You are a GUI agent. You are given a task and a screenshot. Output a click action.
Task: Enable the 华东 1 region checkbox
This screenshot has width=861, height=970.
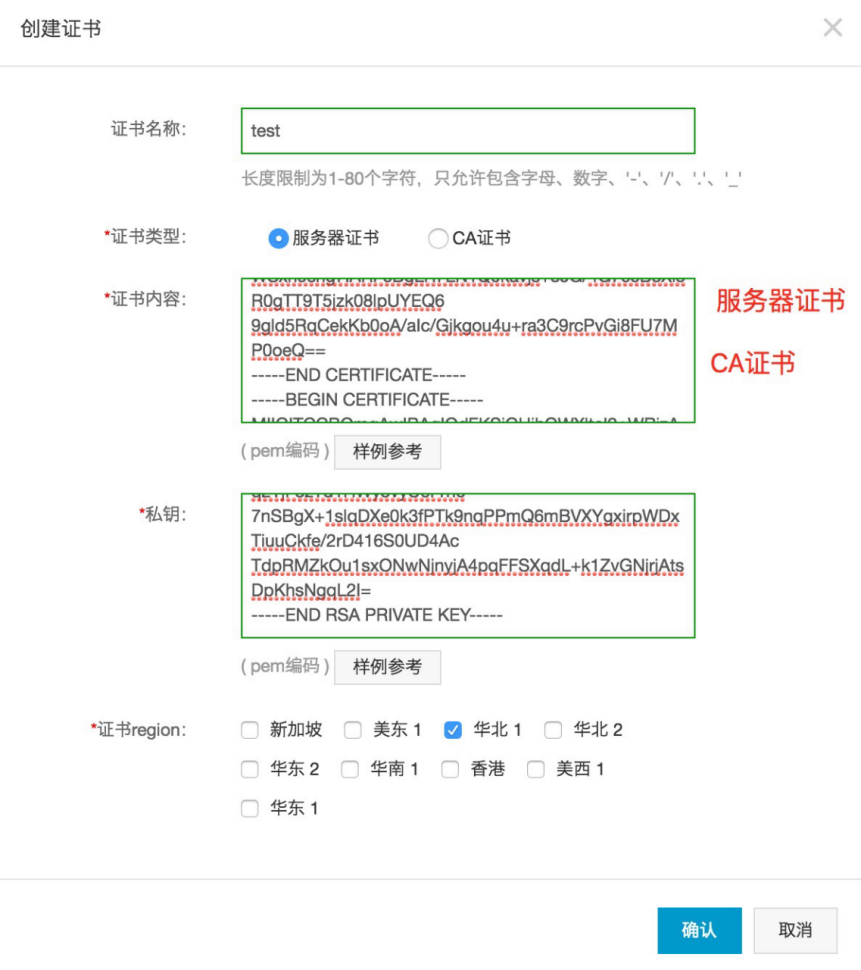pos(250,809)
